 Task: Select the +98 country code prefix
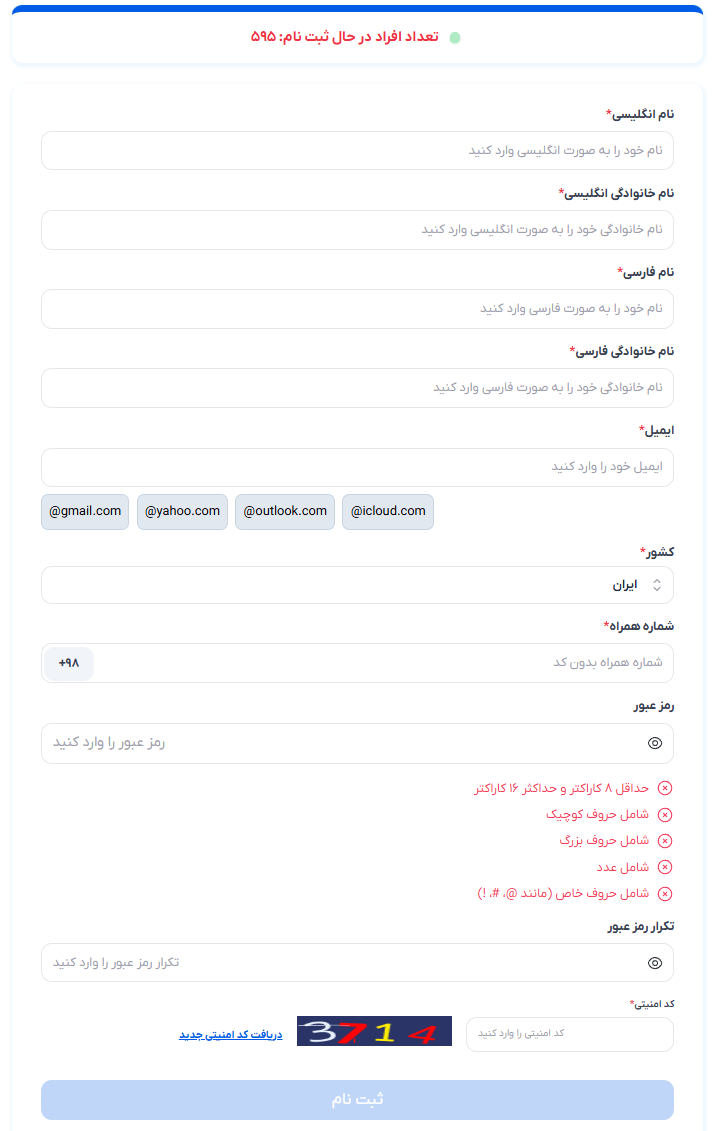point(69,663)
